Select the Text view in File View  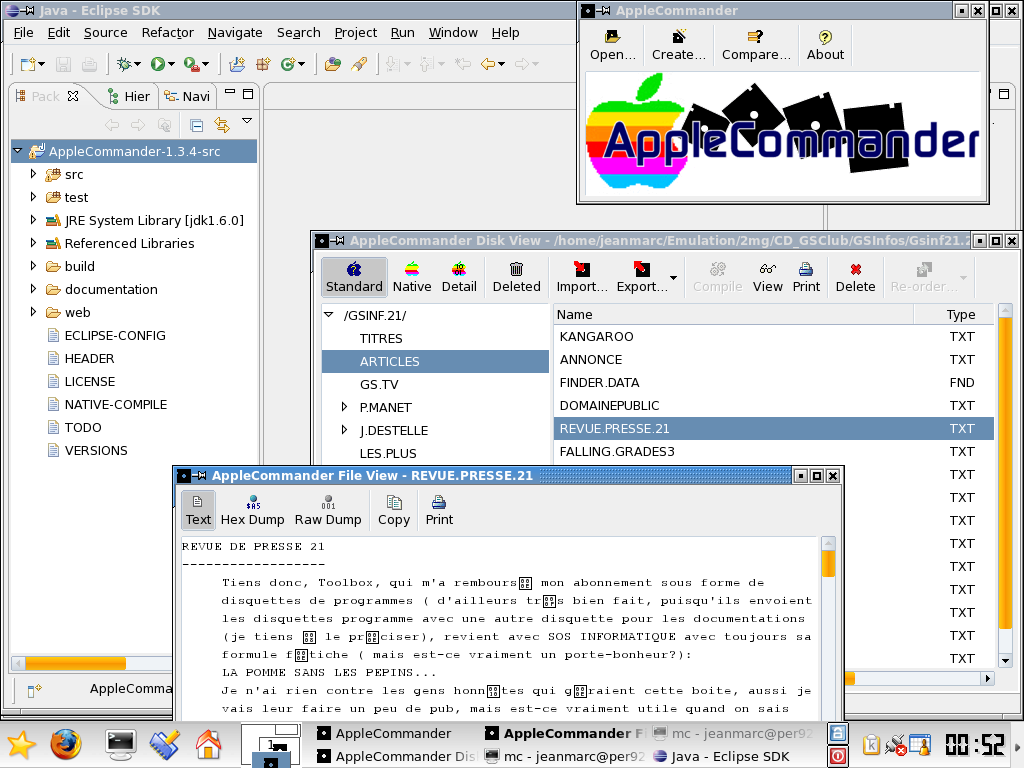[198, 511]
